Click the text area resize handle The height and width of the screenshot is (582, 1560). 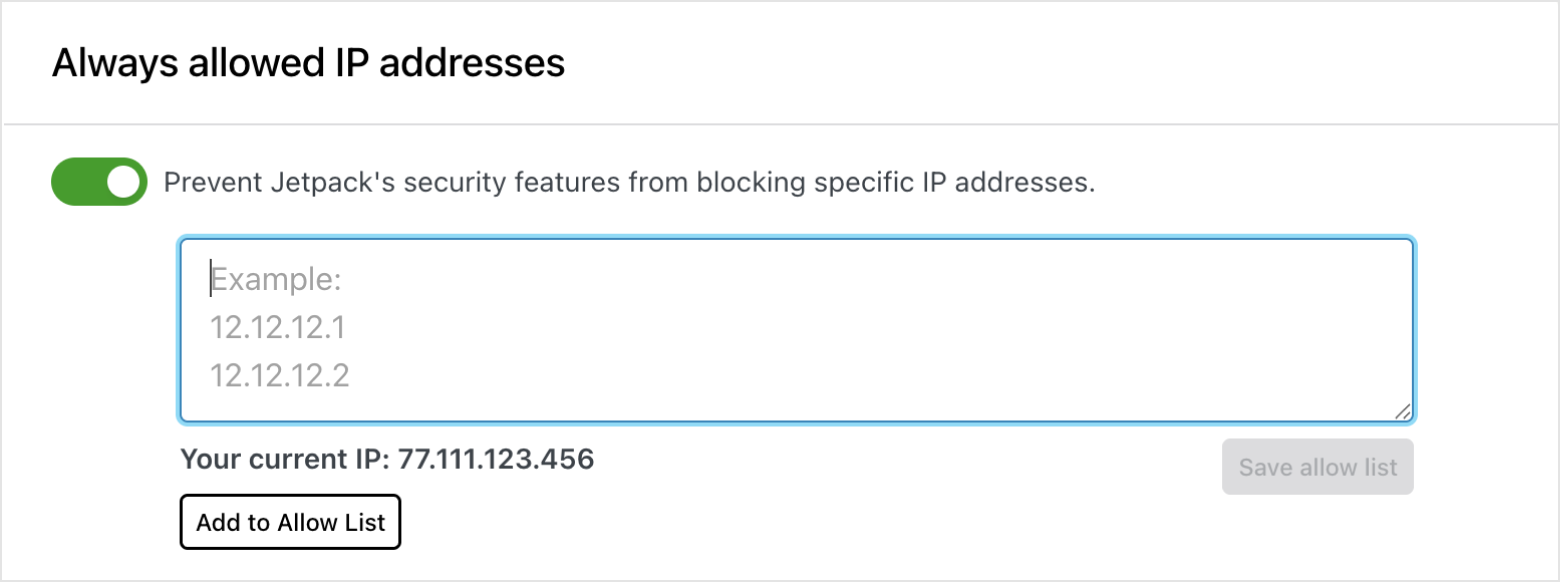click(x=1403, y=411)
